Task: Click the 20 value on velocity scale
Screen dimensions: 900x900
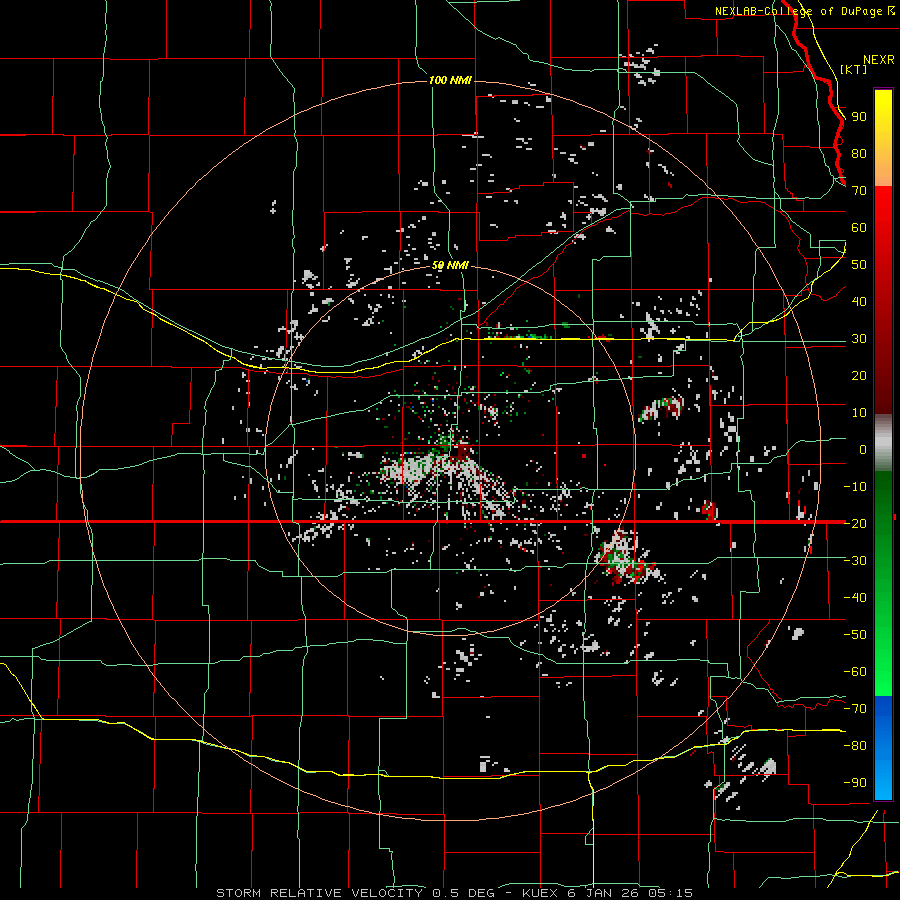Action: [859, 376]
